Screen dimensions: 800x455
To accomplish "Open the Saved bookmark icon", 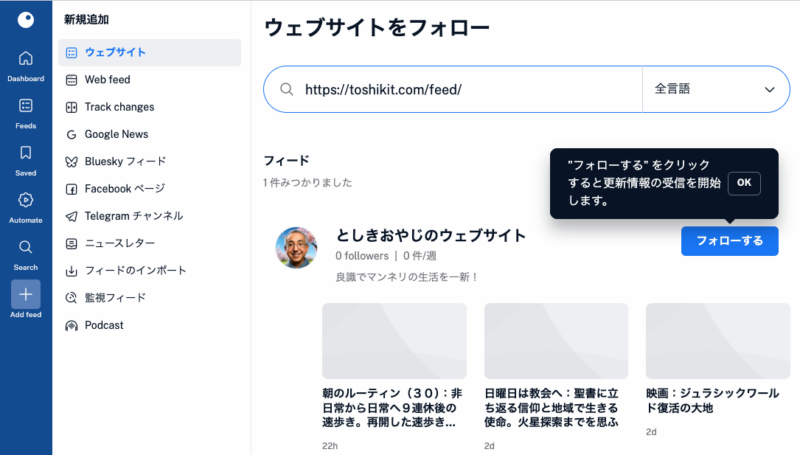I will pyautogui.click(x=26, y=153).
